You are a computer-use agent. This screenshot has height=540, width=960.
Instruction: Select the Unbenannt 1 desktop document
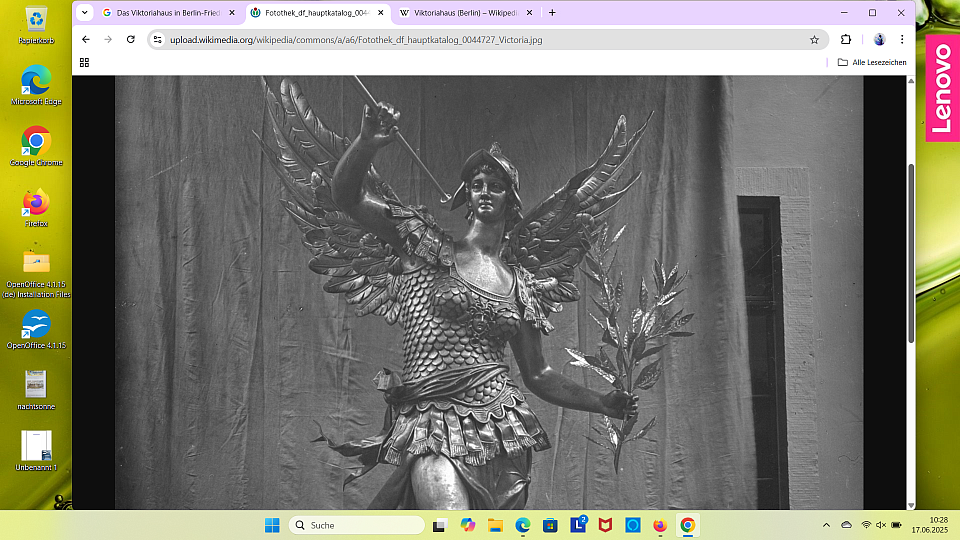pyautogui.click(x=36, y=451)
